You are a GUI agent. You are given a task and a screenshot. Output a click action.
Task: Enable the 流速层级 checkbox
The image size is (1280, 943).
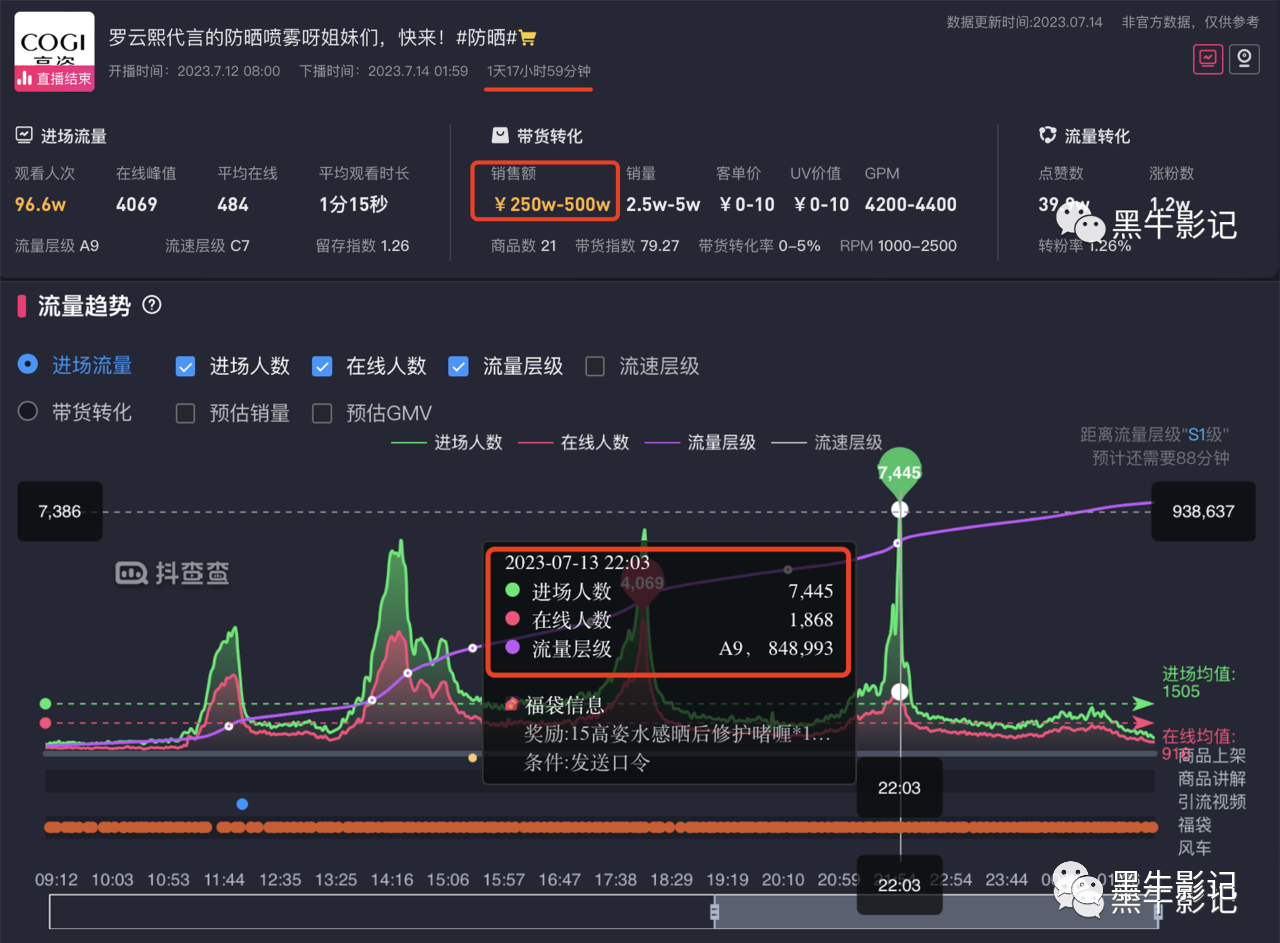(595, 366)
